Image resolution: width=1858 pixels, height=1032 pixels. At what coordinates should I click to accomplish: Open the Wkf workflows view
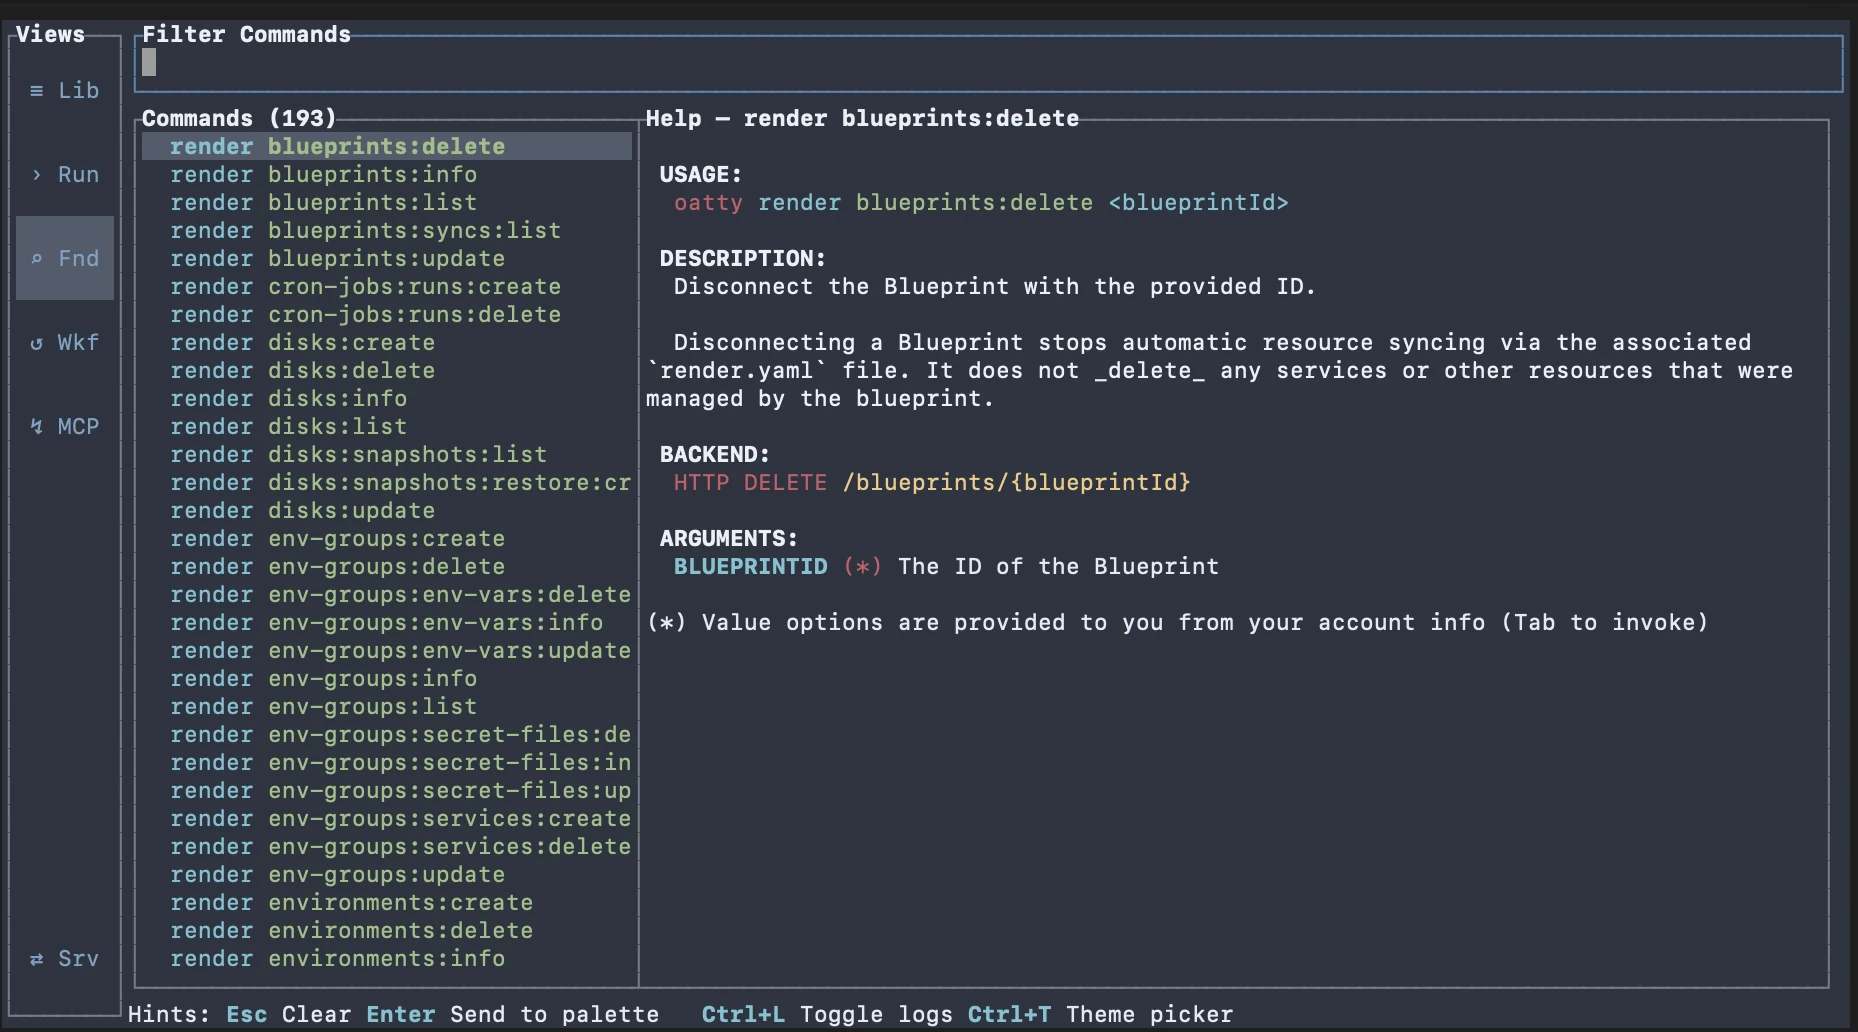click(x=65, y=342)
